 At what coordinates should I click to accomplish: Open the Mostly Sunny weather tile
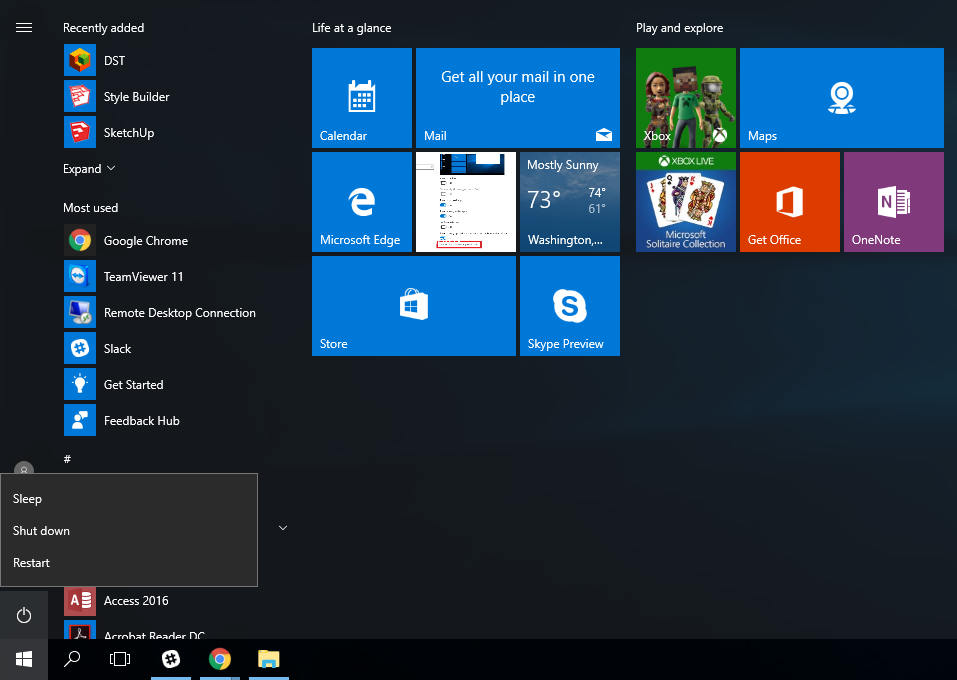point(570,202)
